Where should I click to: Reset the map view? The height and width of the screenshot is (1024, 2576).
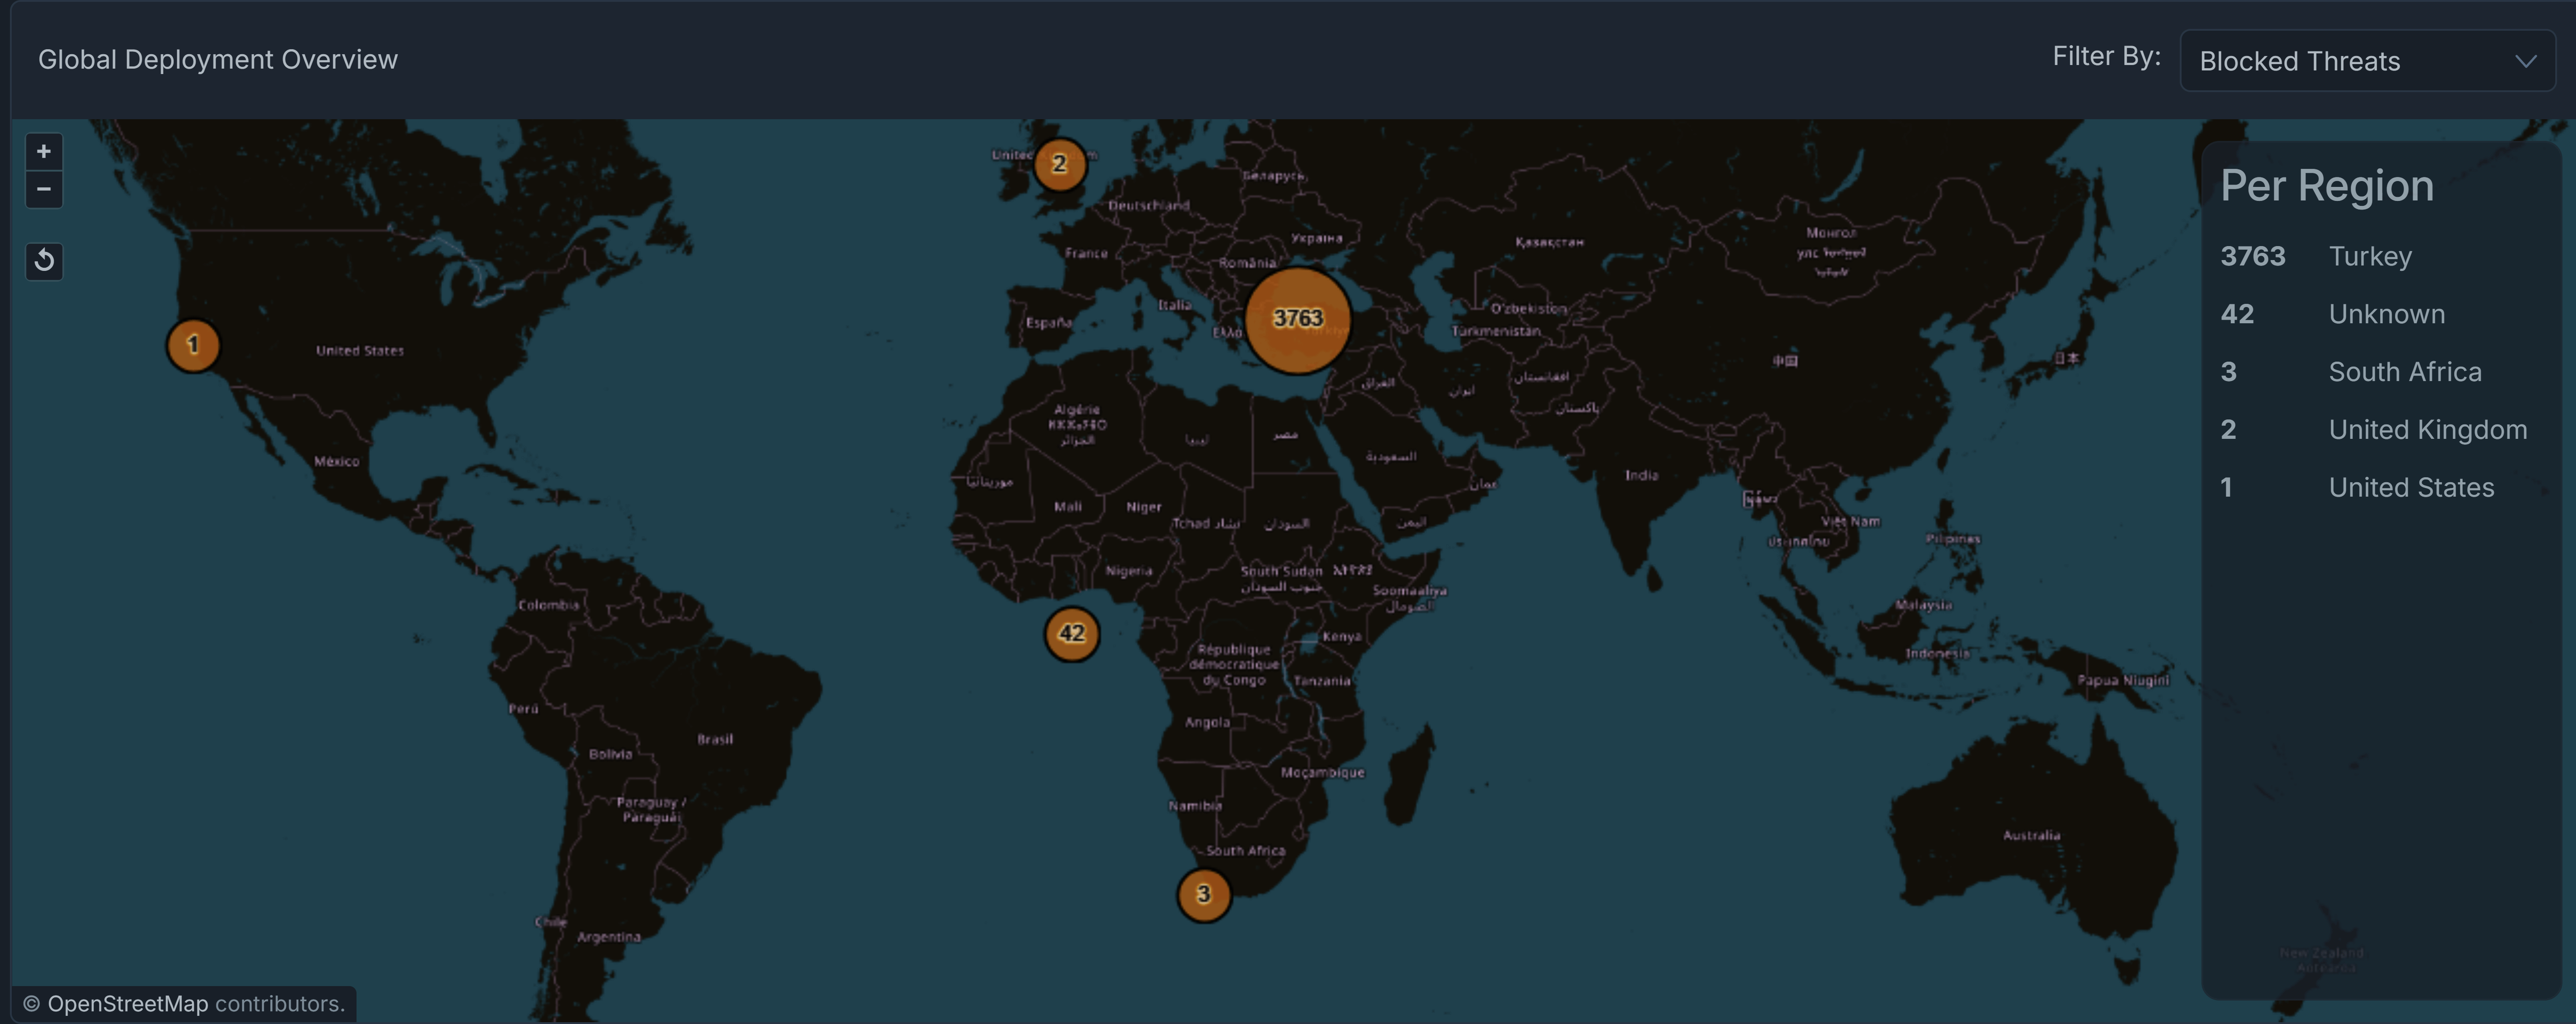click(x=44, y=261)
